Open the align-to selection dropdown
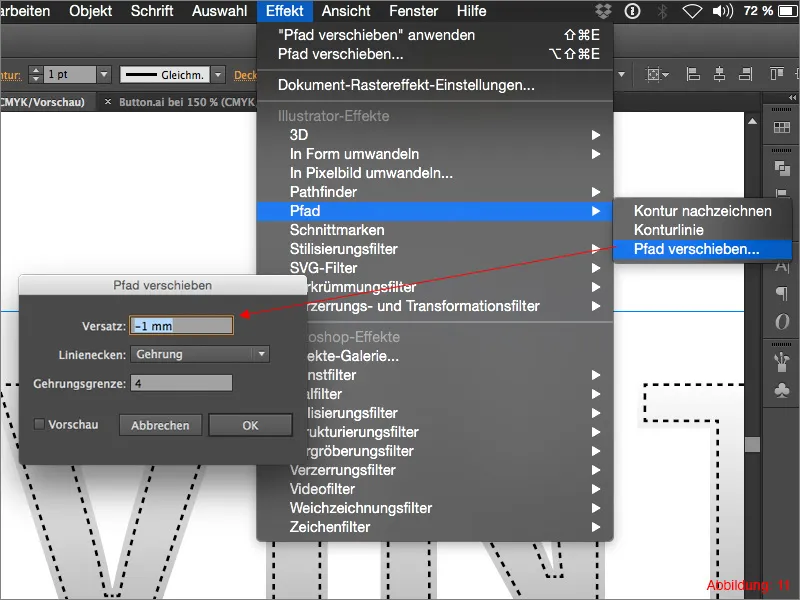This screenshot has height=600, width=800. pyautogui.click(x=657, y=74)
